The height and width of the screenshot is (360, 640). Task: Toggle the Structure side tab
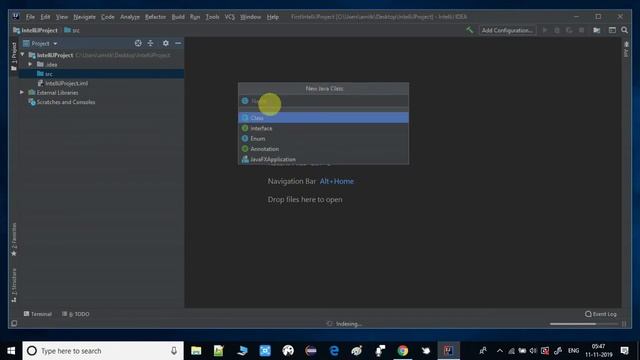click(14, 285)
